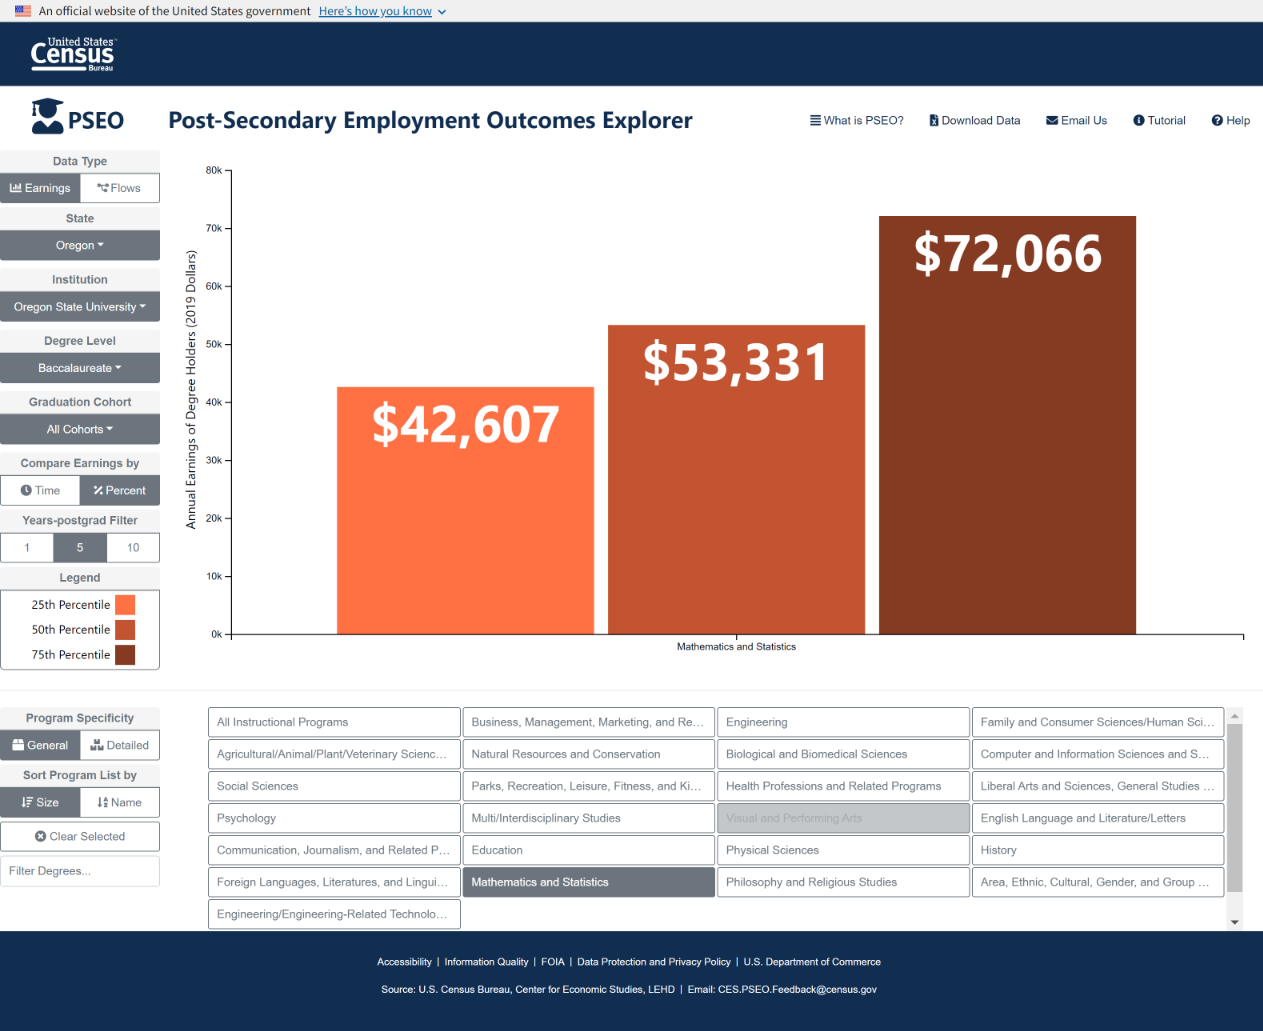This screenshot has width=1263, height=1031.
Task: Click the Download Data file icon link
Action: pos(974,121)
